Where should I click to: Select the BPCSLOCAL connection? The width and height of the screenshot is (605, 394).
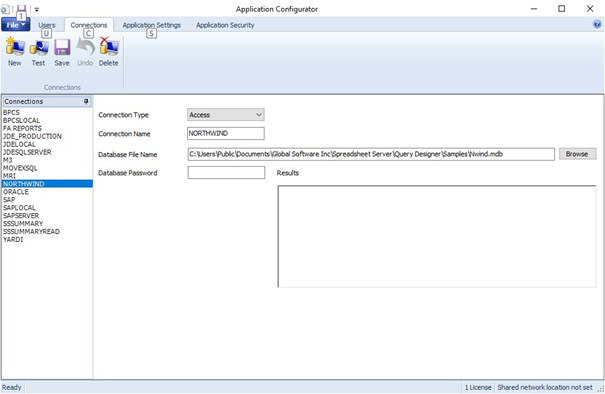[47, 120]
